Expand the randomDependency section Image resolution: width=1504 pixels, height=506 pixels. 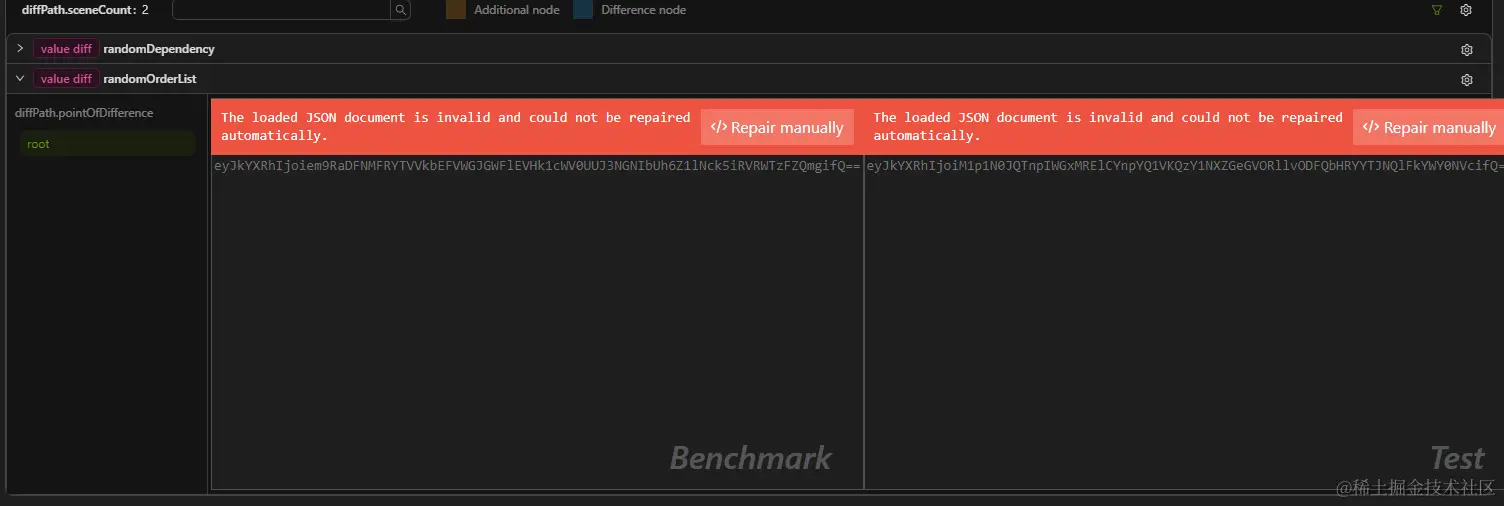pyautogui.click(x=20, y=48)
